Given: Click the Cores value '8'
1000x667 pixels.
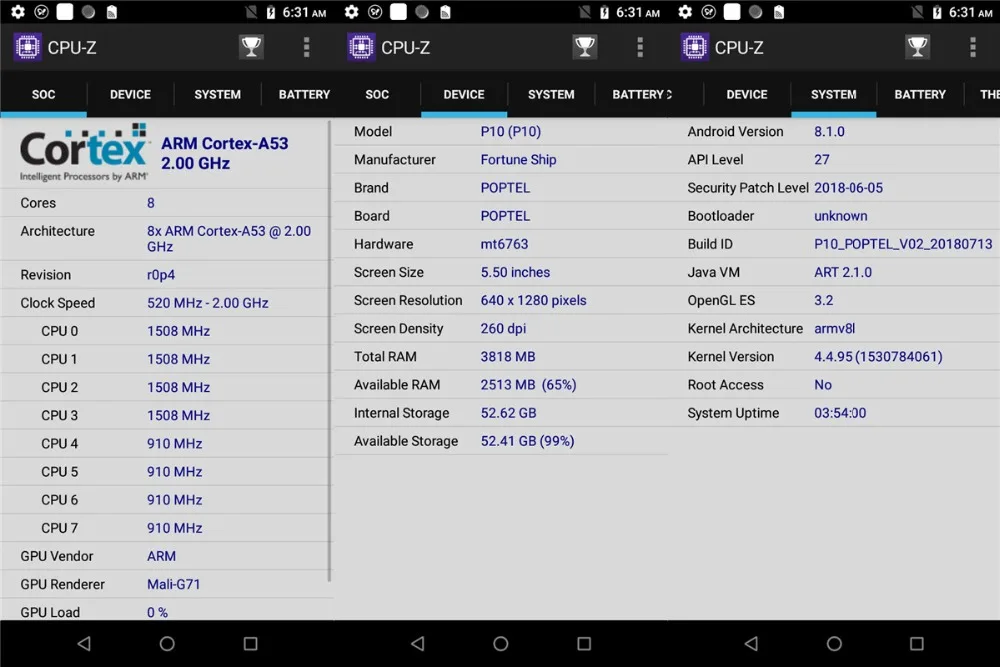Looking at the screenshot, I should point(151,203).
